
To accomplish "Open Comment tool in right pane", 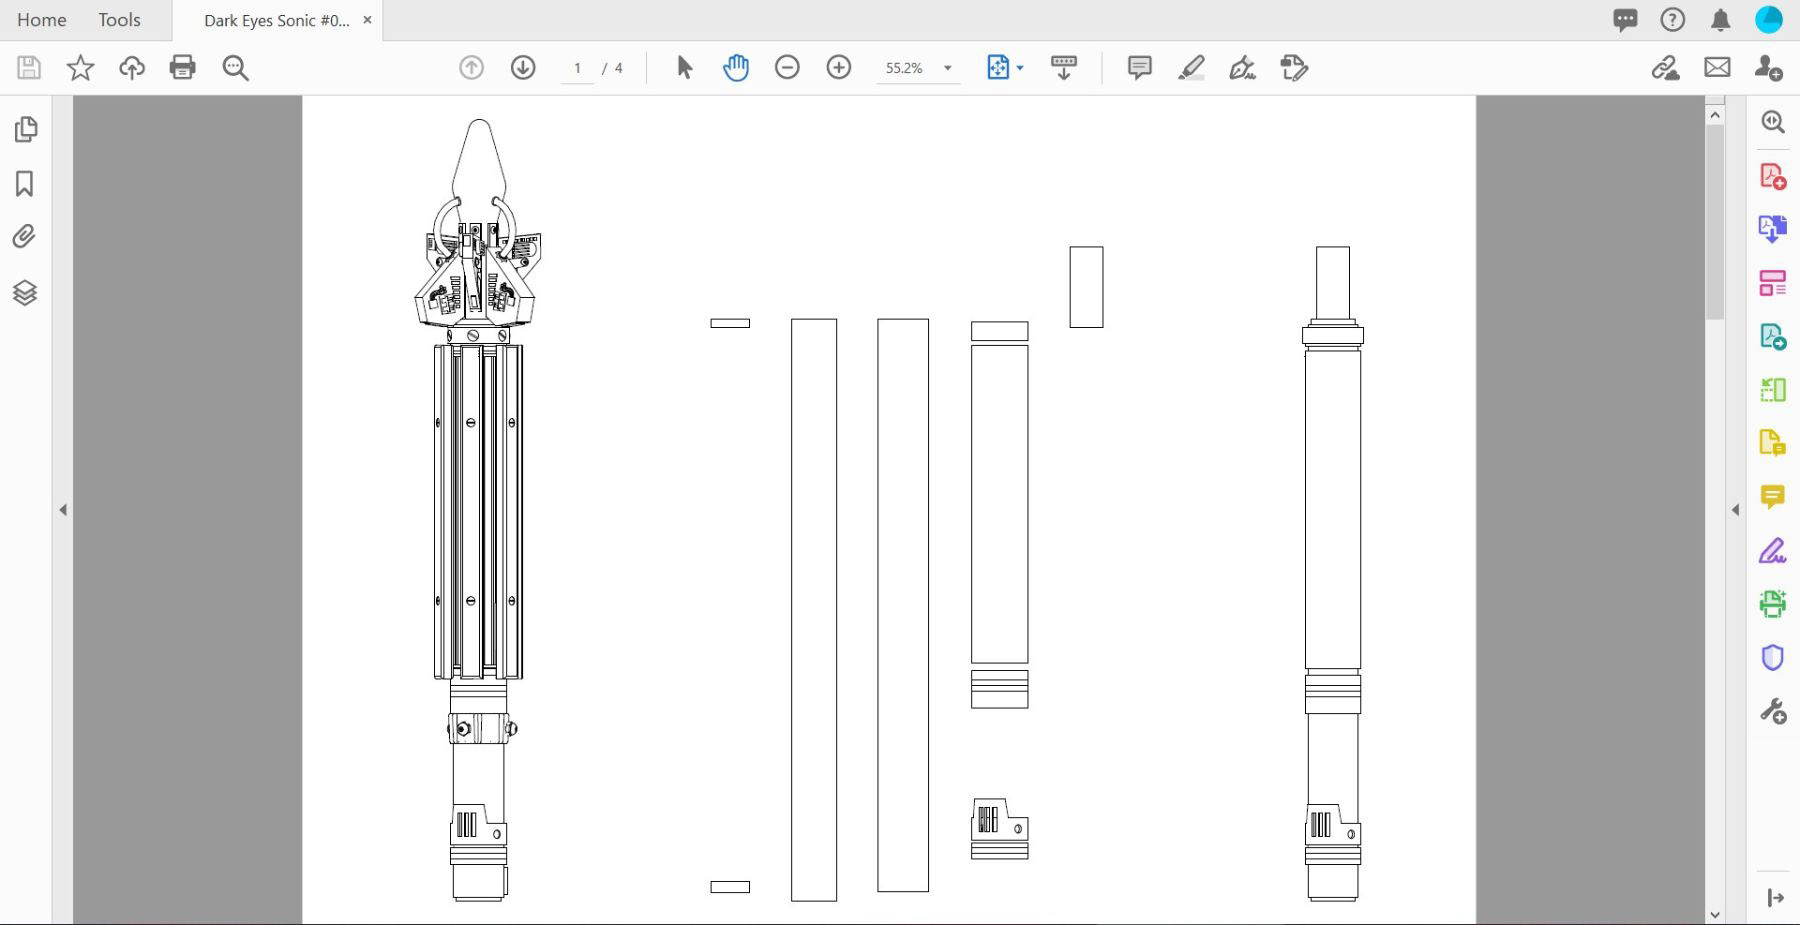I will click(x=1773, y=497).
